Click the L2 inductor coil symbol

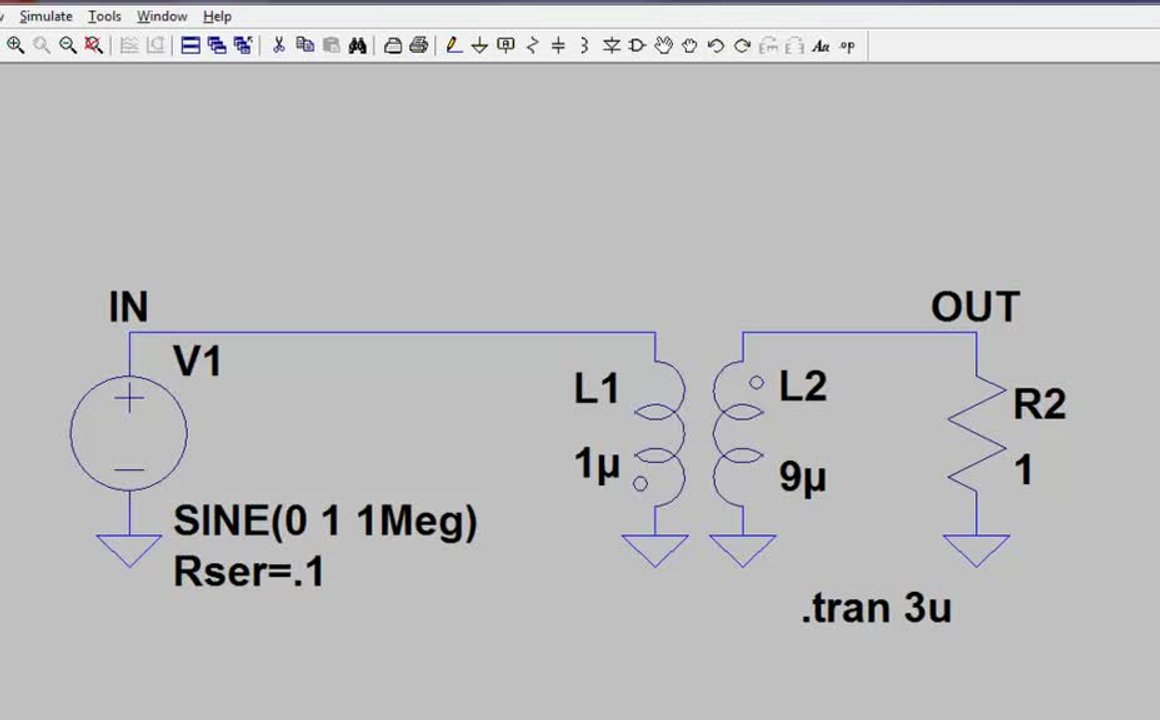point(738,435)
